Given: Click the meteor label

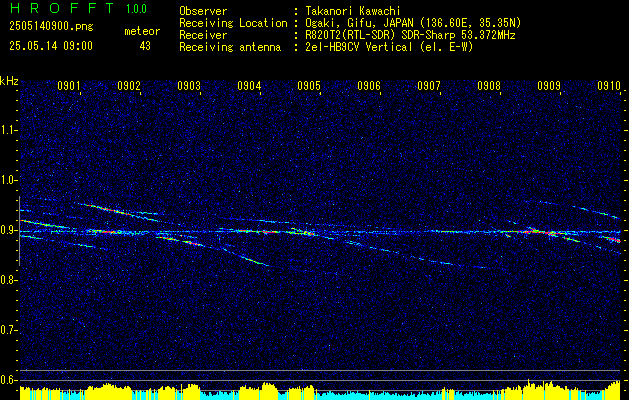Looking at the screenshot, I should (142, 31).
